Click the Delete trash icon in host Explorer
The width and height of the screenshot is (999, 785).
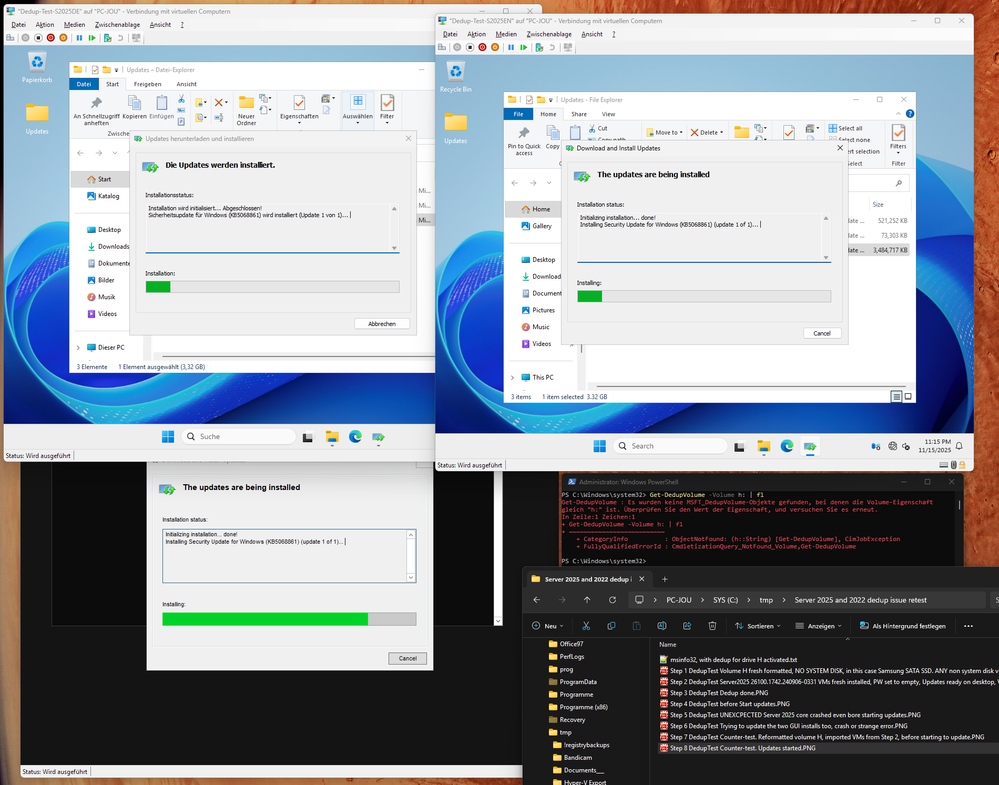(712, 626)
